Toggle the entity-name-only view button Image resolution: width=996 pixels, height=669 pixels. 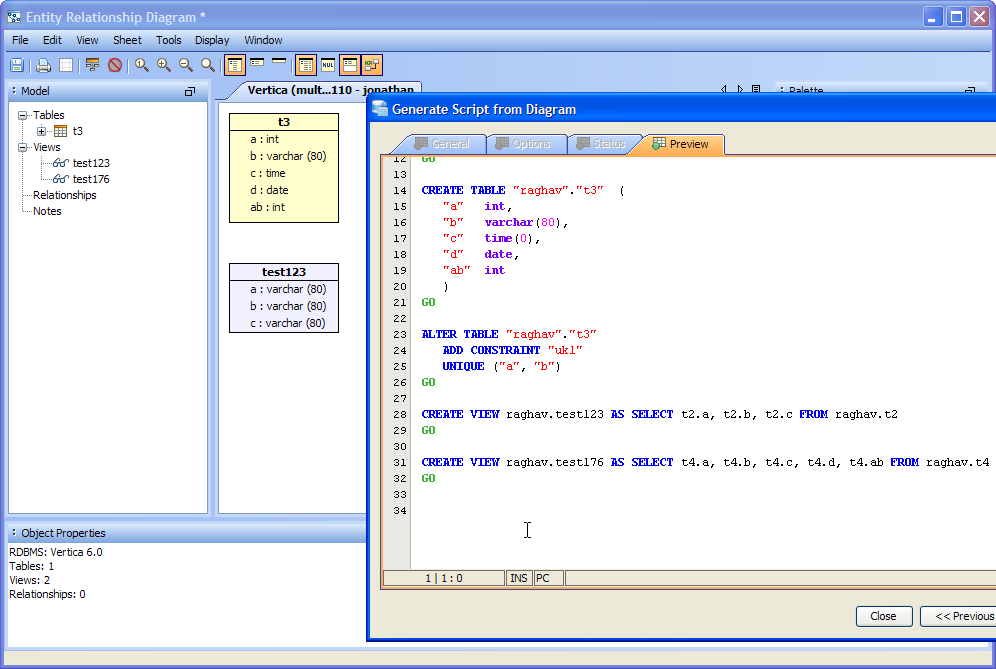(x=279, y=63)
